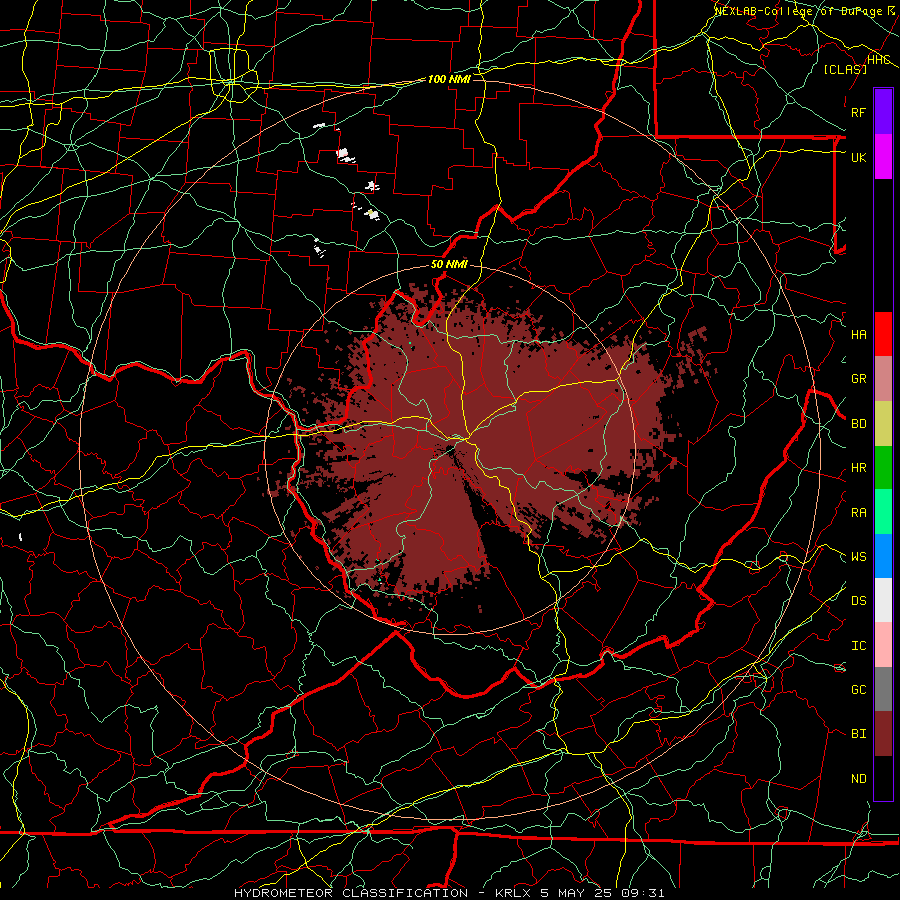The width and height of the screenshot is (900, 900).
Task: Click the GC gray legend swatch
Action: tap(883, 689)
